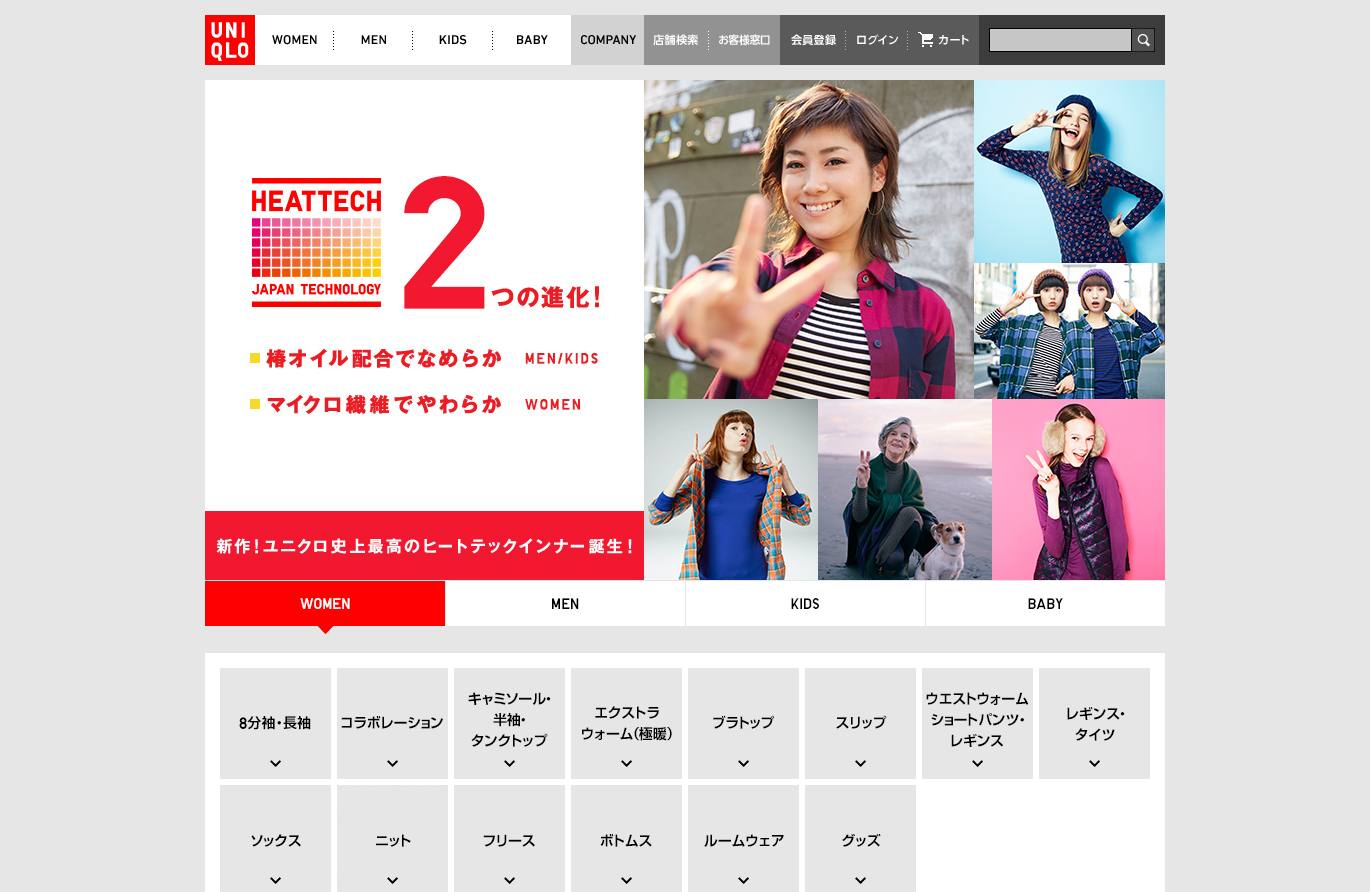This screenshot has width=1370, height=892.
Task: Click the large plaid shirt woman photo
Action: click(809, 239)
